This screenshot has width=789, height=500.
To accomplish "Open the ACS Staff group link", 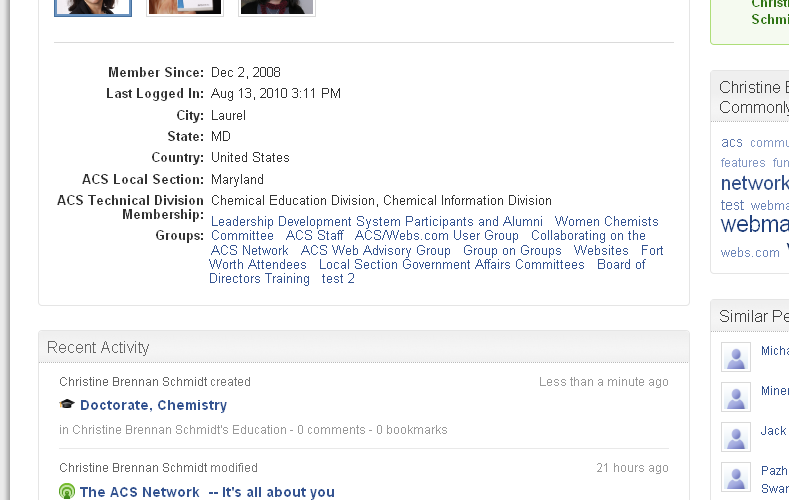I will pyautogui.click(x=314, y=236).
